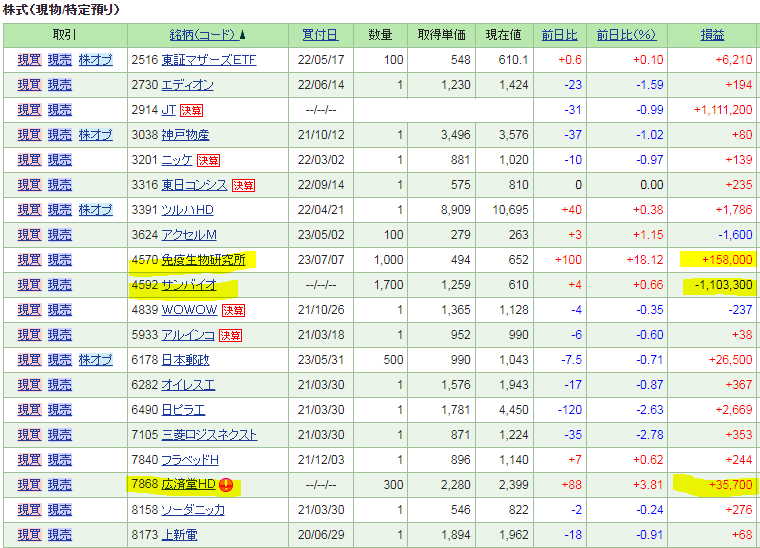Viewport: 760px width, 548px height.
Task: Click 現買 for JT
Action: [30, 110]
